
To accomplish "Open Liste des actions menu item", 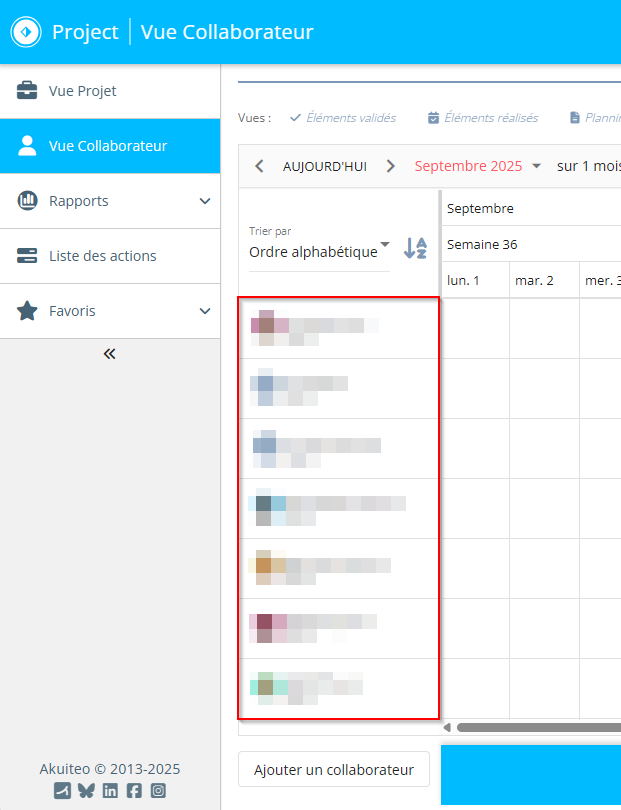I will click(x=102, y=256).
